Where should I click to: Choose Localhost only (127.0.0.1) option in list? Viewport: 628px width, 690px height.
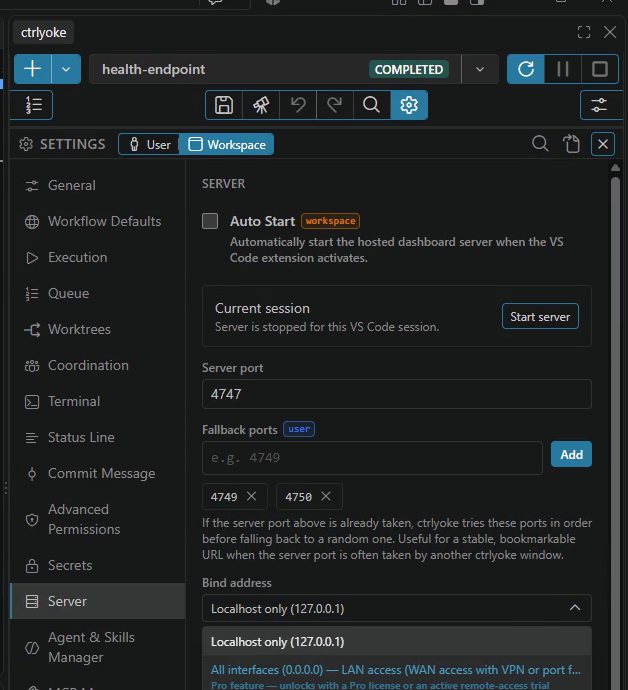pos(397,642)
